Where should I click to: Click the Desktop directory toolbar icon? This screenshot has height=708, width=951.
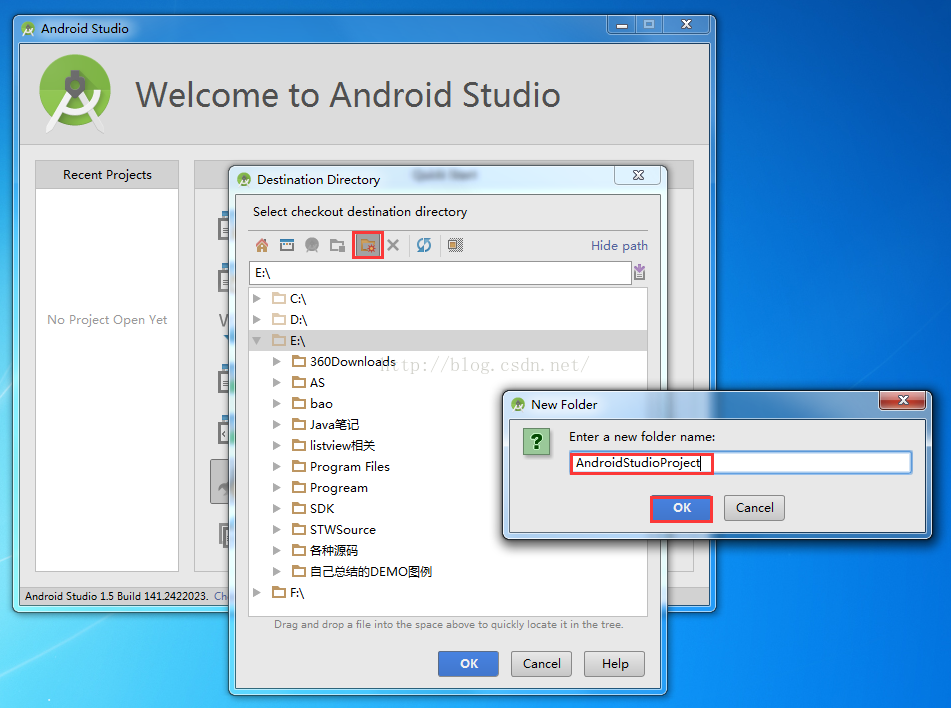tap(287, 245)
